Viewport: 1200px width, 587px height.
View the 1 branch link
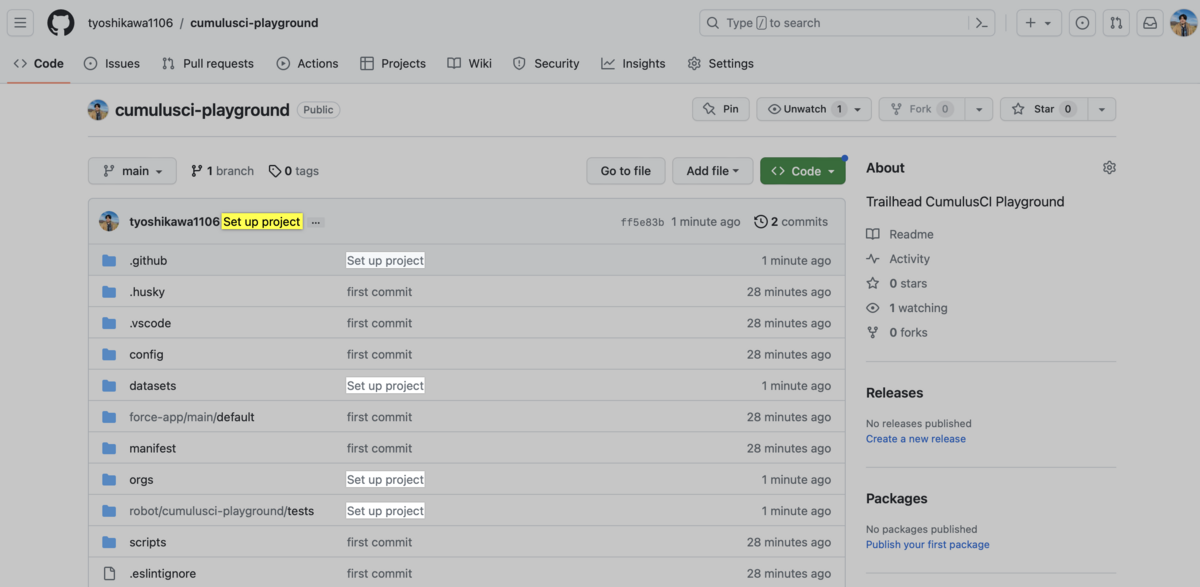pyautogui.click(x=222, y=171)
